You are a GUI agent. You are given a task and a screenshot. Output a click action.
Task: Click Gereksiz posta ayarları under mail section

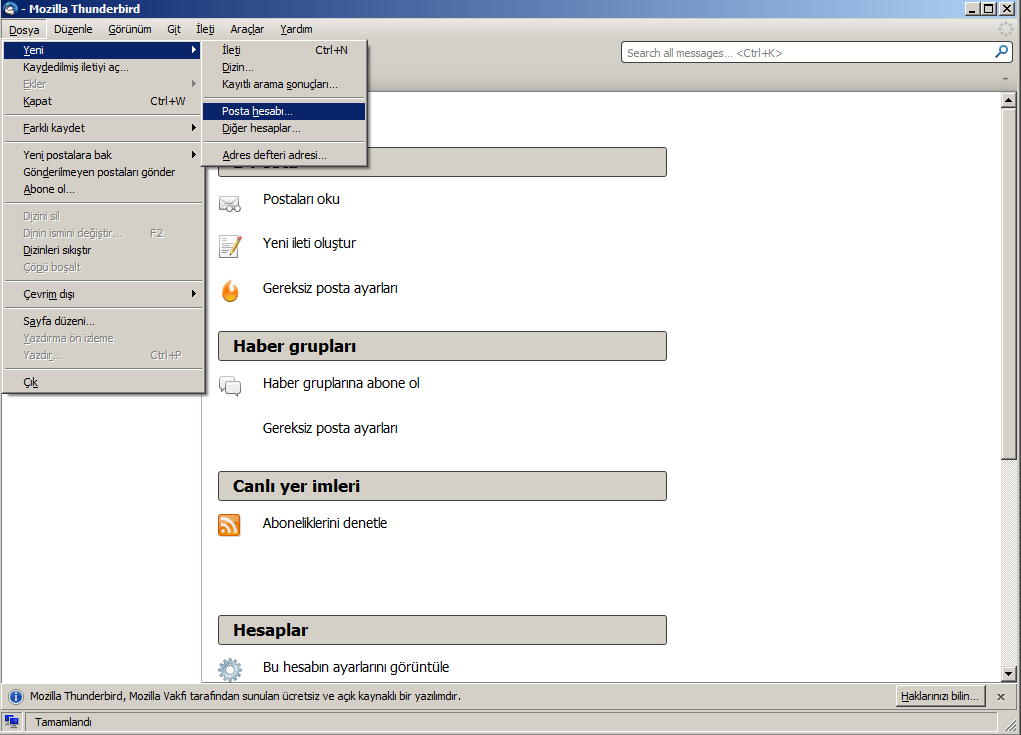pos(330,288)
